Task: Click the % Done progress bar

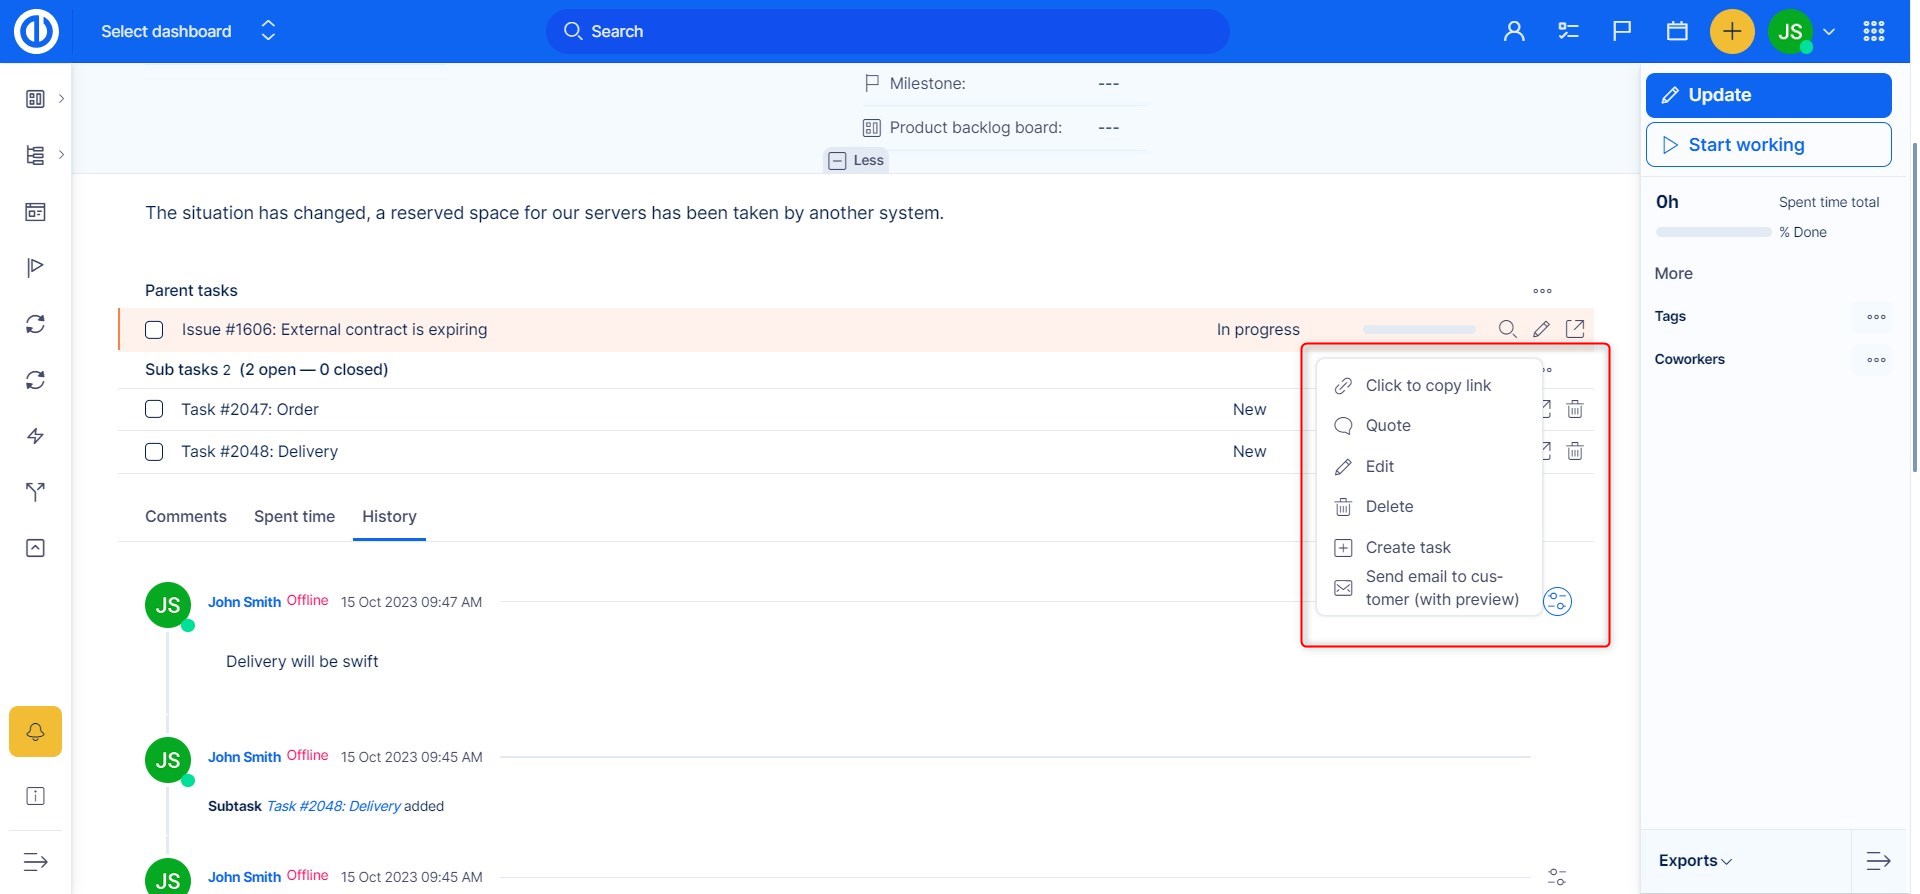Action: tap(1713, 232)
